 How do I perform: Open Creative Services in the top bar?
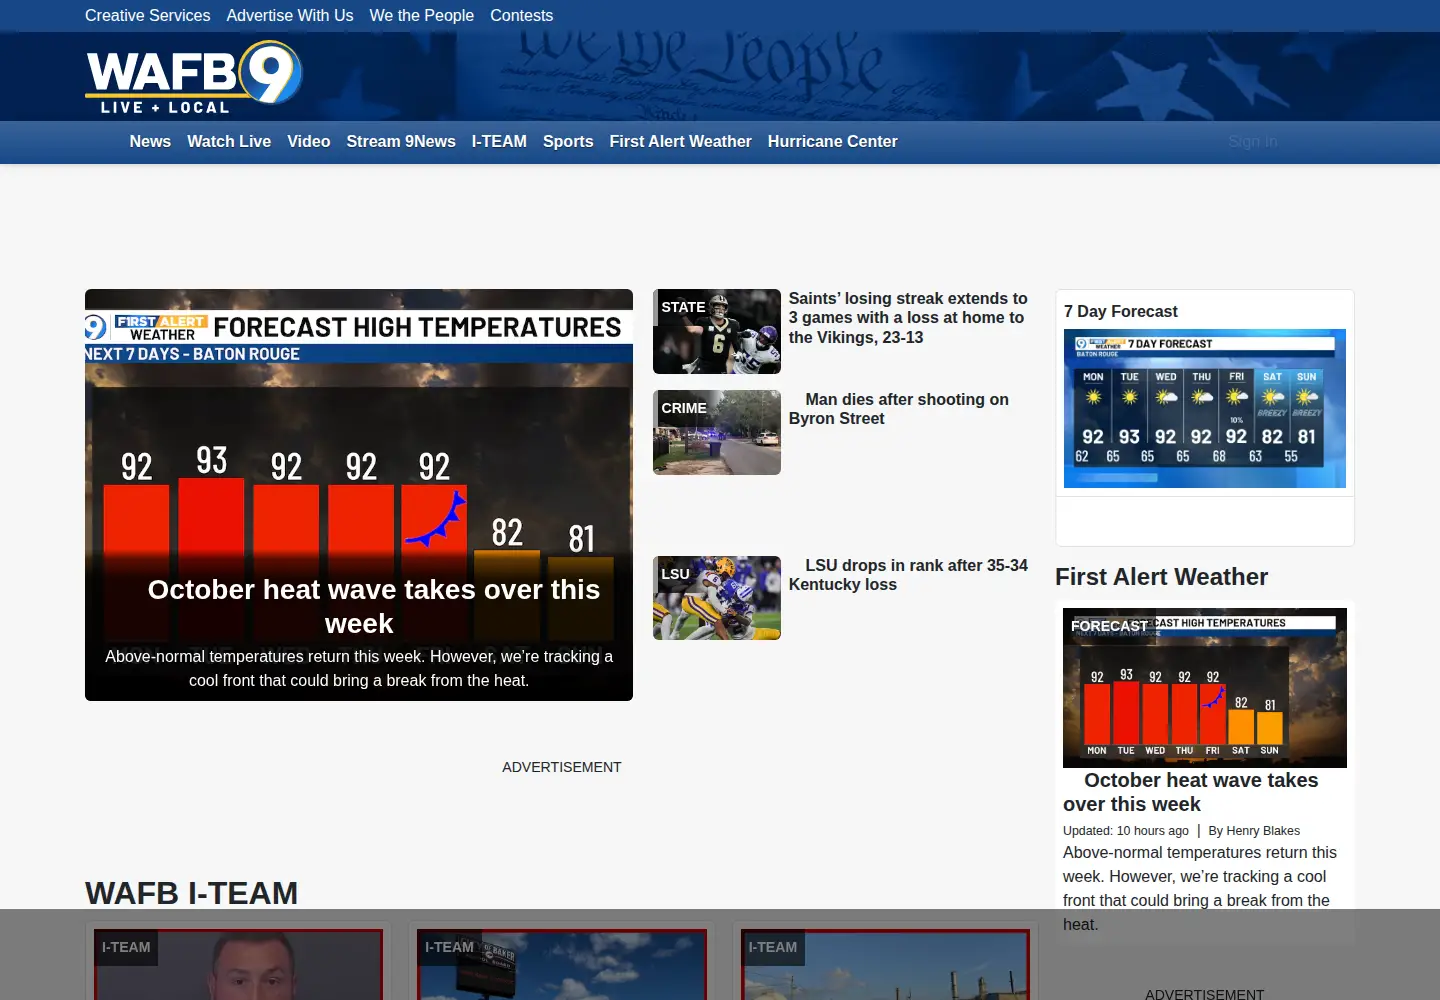tap(148, 15)
